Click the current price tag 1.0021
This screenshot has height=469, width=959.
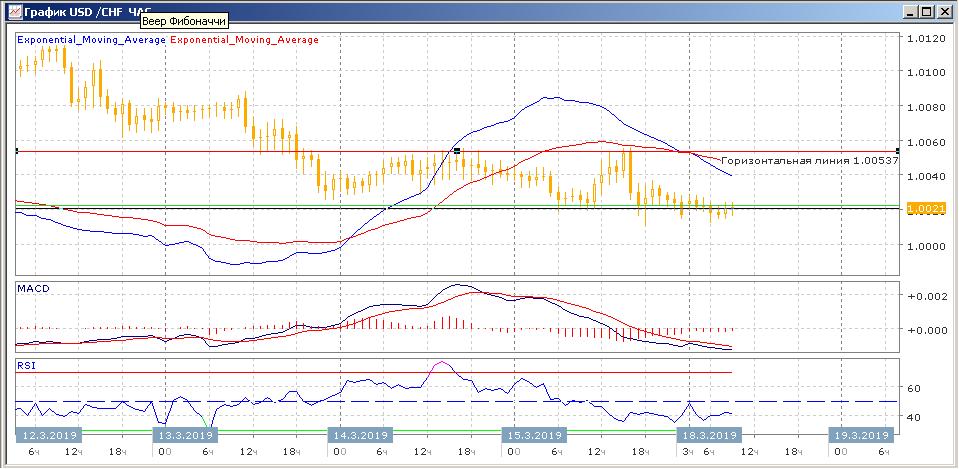(x=927, y=209)
